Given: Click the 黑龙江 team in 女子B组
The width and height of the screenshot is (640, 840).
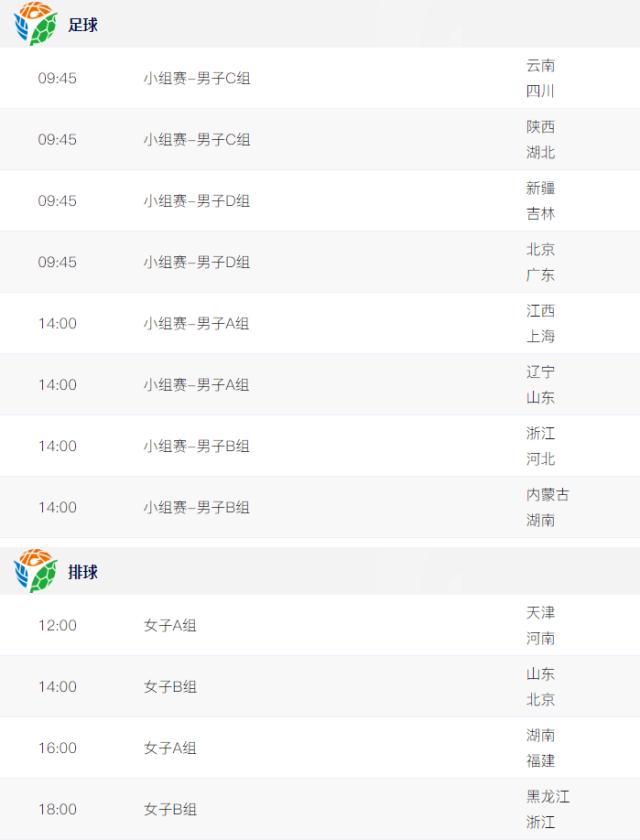Looking at the screenshot, I should click(x=548, y=800).
